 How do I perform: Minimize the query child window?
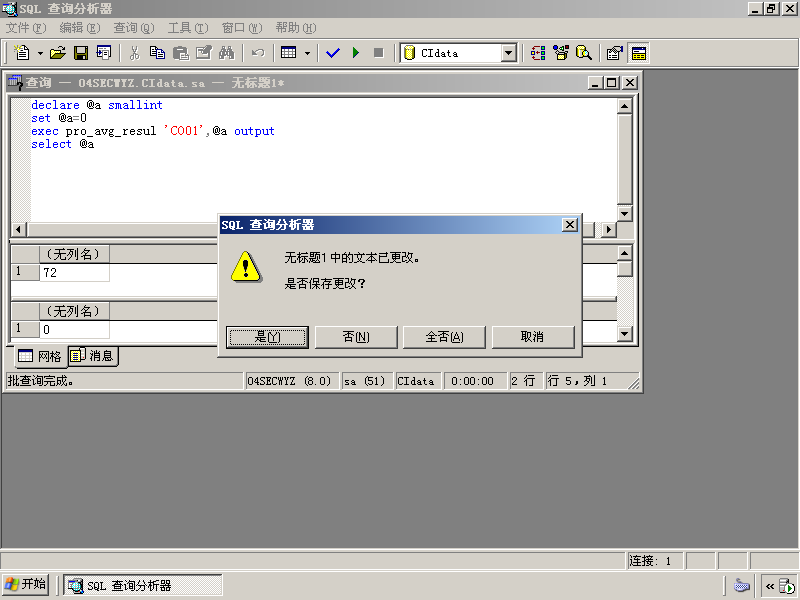point(595,83)
